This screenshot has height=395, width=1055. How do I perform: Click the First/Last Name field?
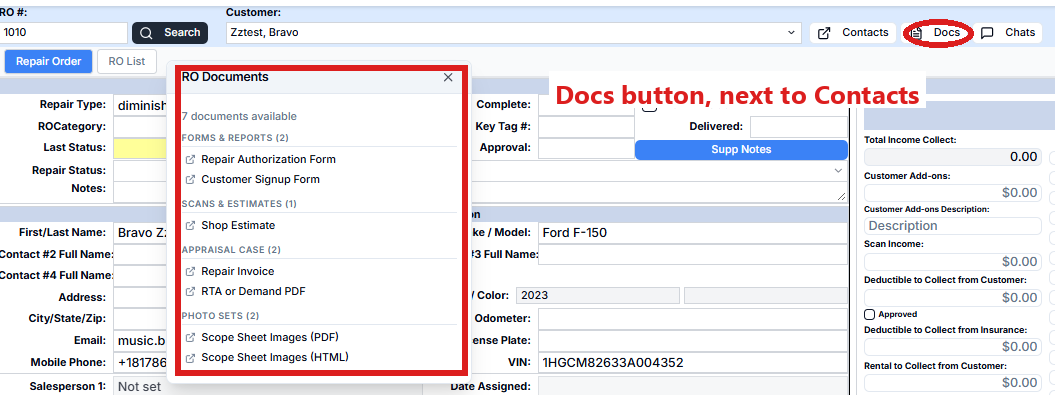[140, 233]
